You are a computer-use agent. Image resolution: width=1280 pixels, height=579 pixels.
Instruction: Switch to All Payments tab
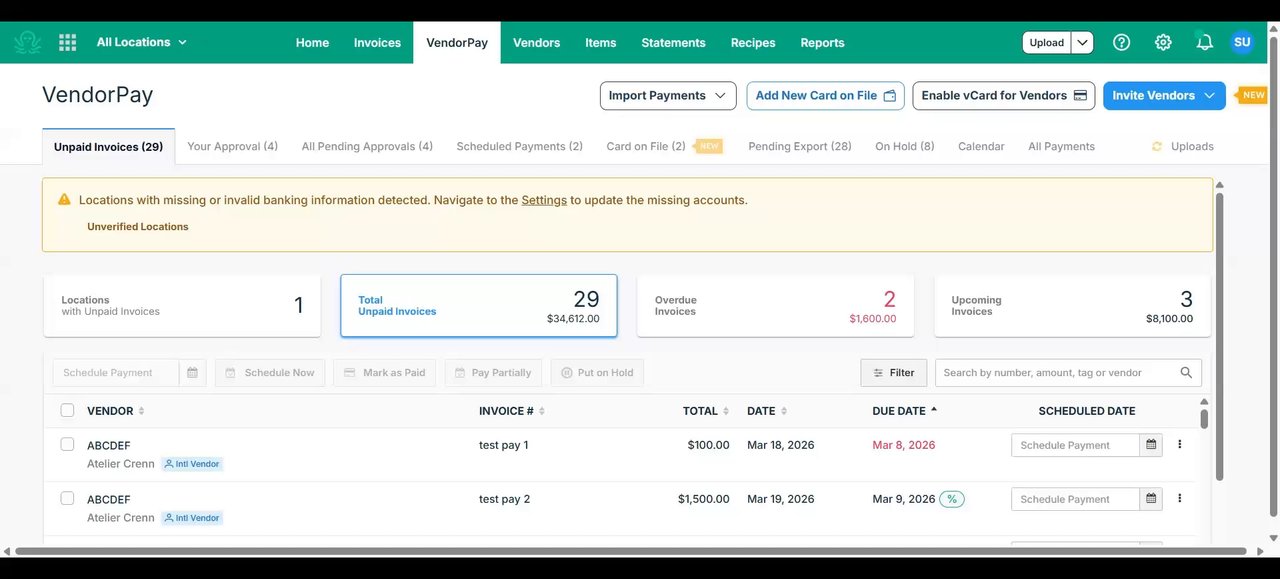1061,146
